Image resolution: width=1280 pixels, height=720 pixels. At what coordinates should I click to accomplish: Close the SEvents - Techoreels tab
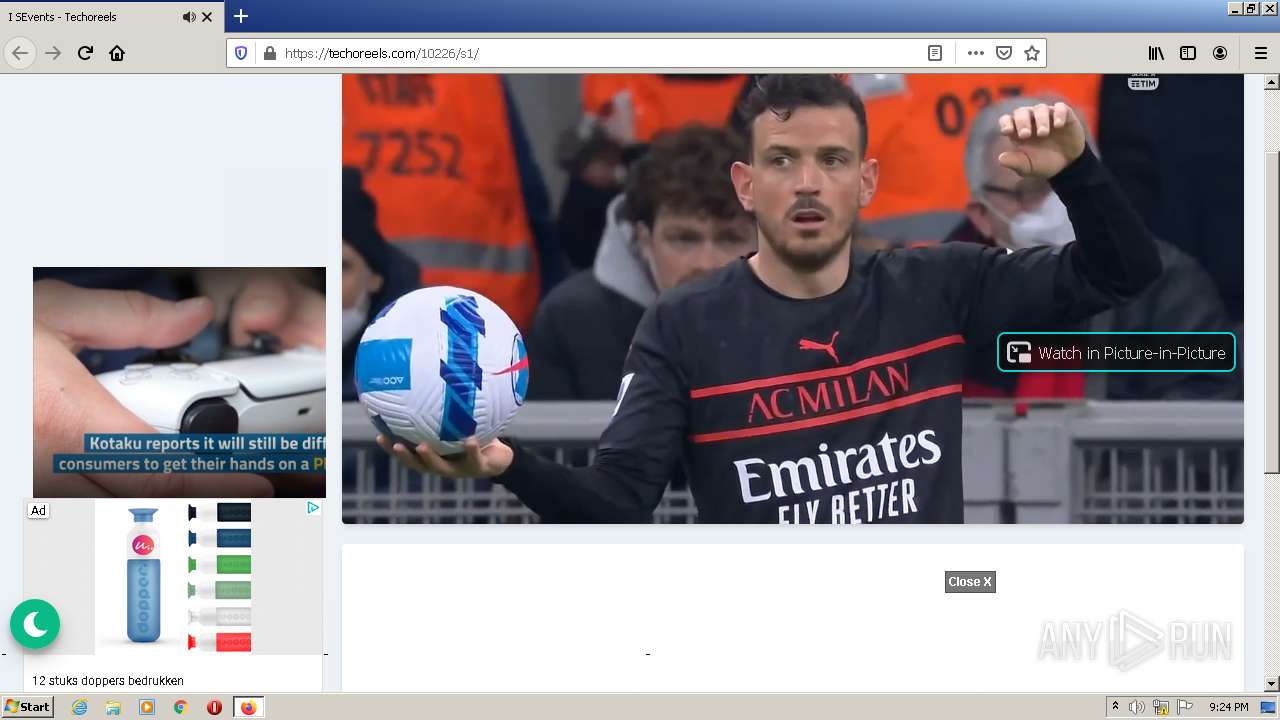point(207,17)
